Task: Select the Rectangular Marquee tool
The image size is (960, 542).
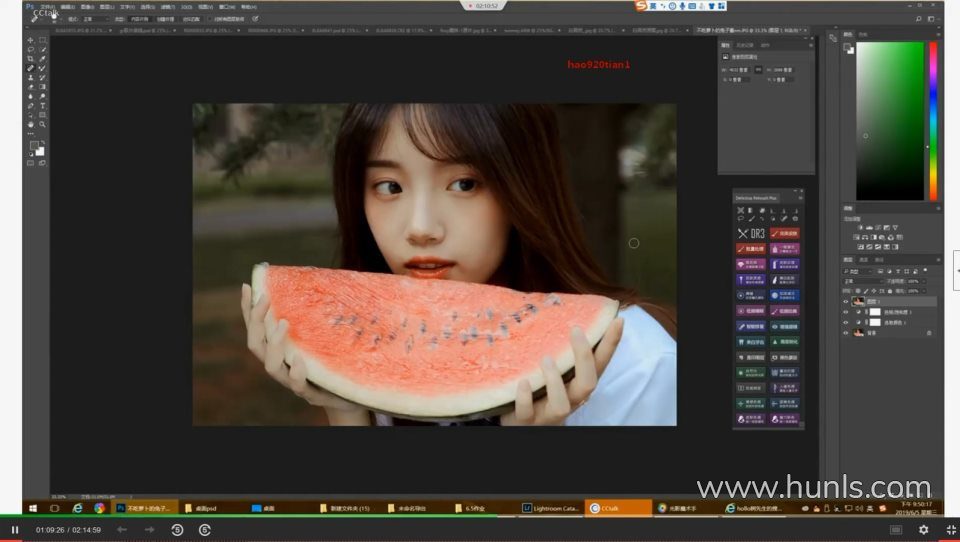Action: click(x=42, y=39)
